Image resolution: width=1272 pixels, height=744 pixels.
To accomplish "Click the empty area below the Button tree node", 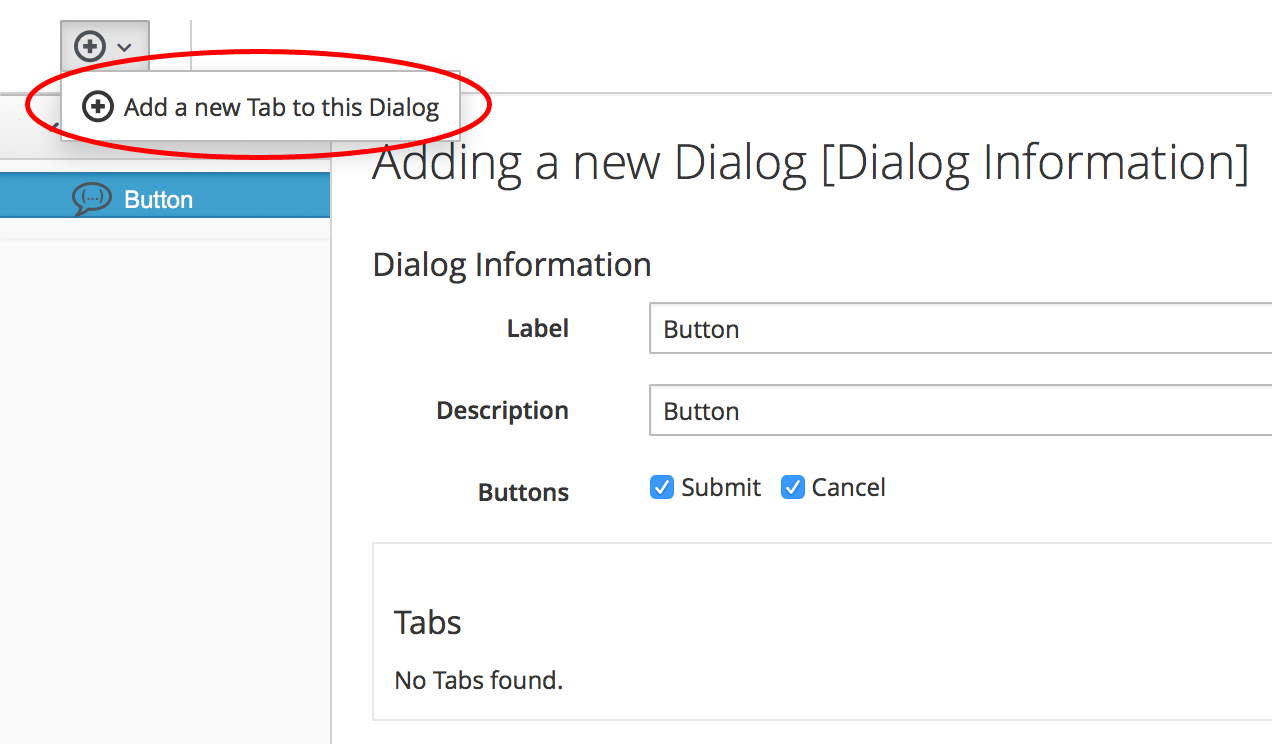I will pyautogui.click(x=165, y=450).
